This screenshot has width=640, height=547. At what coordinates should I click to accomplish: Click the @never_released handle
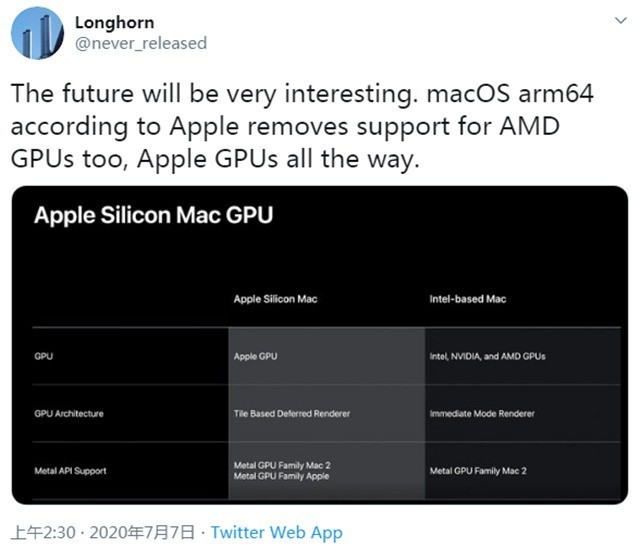[x=141, y=43]
